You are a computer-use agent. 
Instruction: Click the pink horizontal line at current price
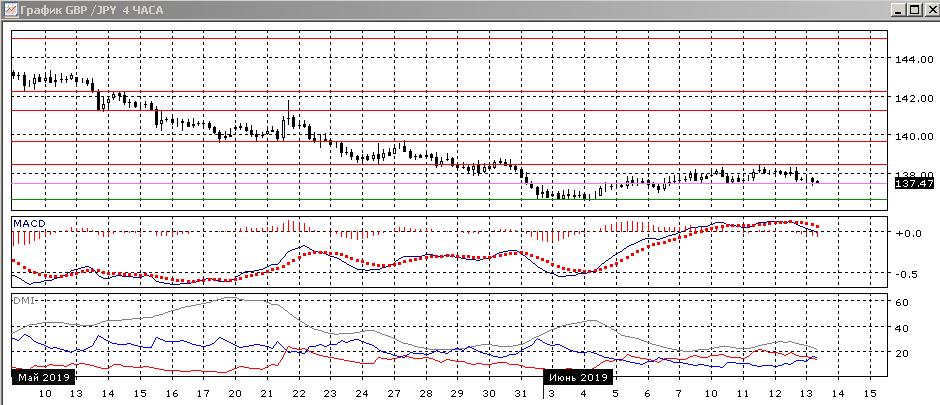coord(450,183)
